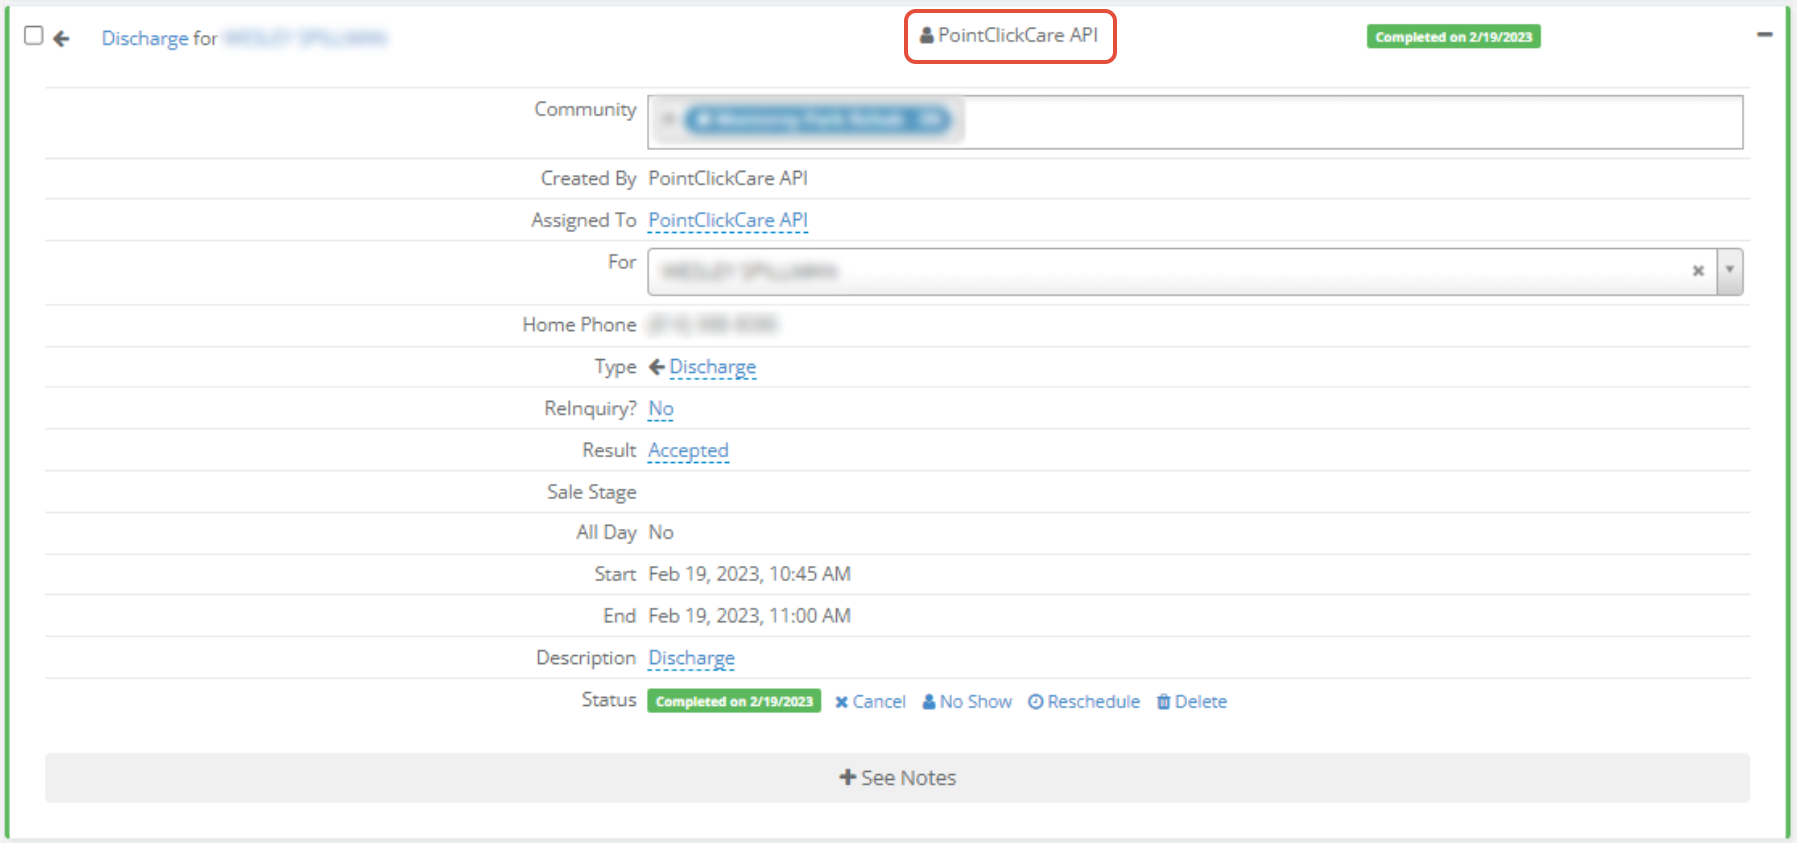
Task: Change the ReInquiry No value
Action: click(661, 408)
